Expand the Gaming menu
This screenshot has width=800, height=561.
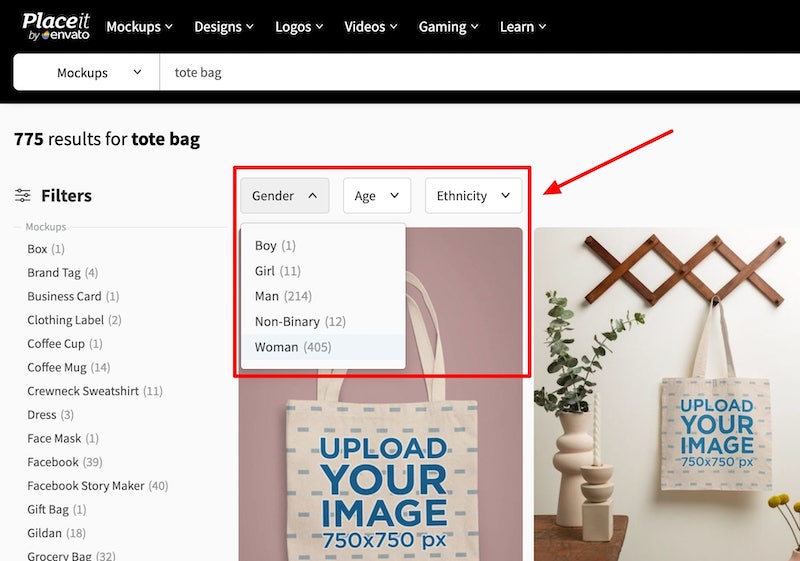pos(448,27)
